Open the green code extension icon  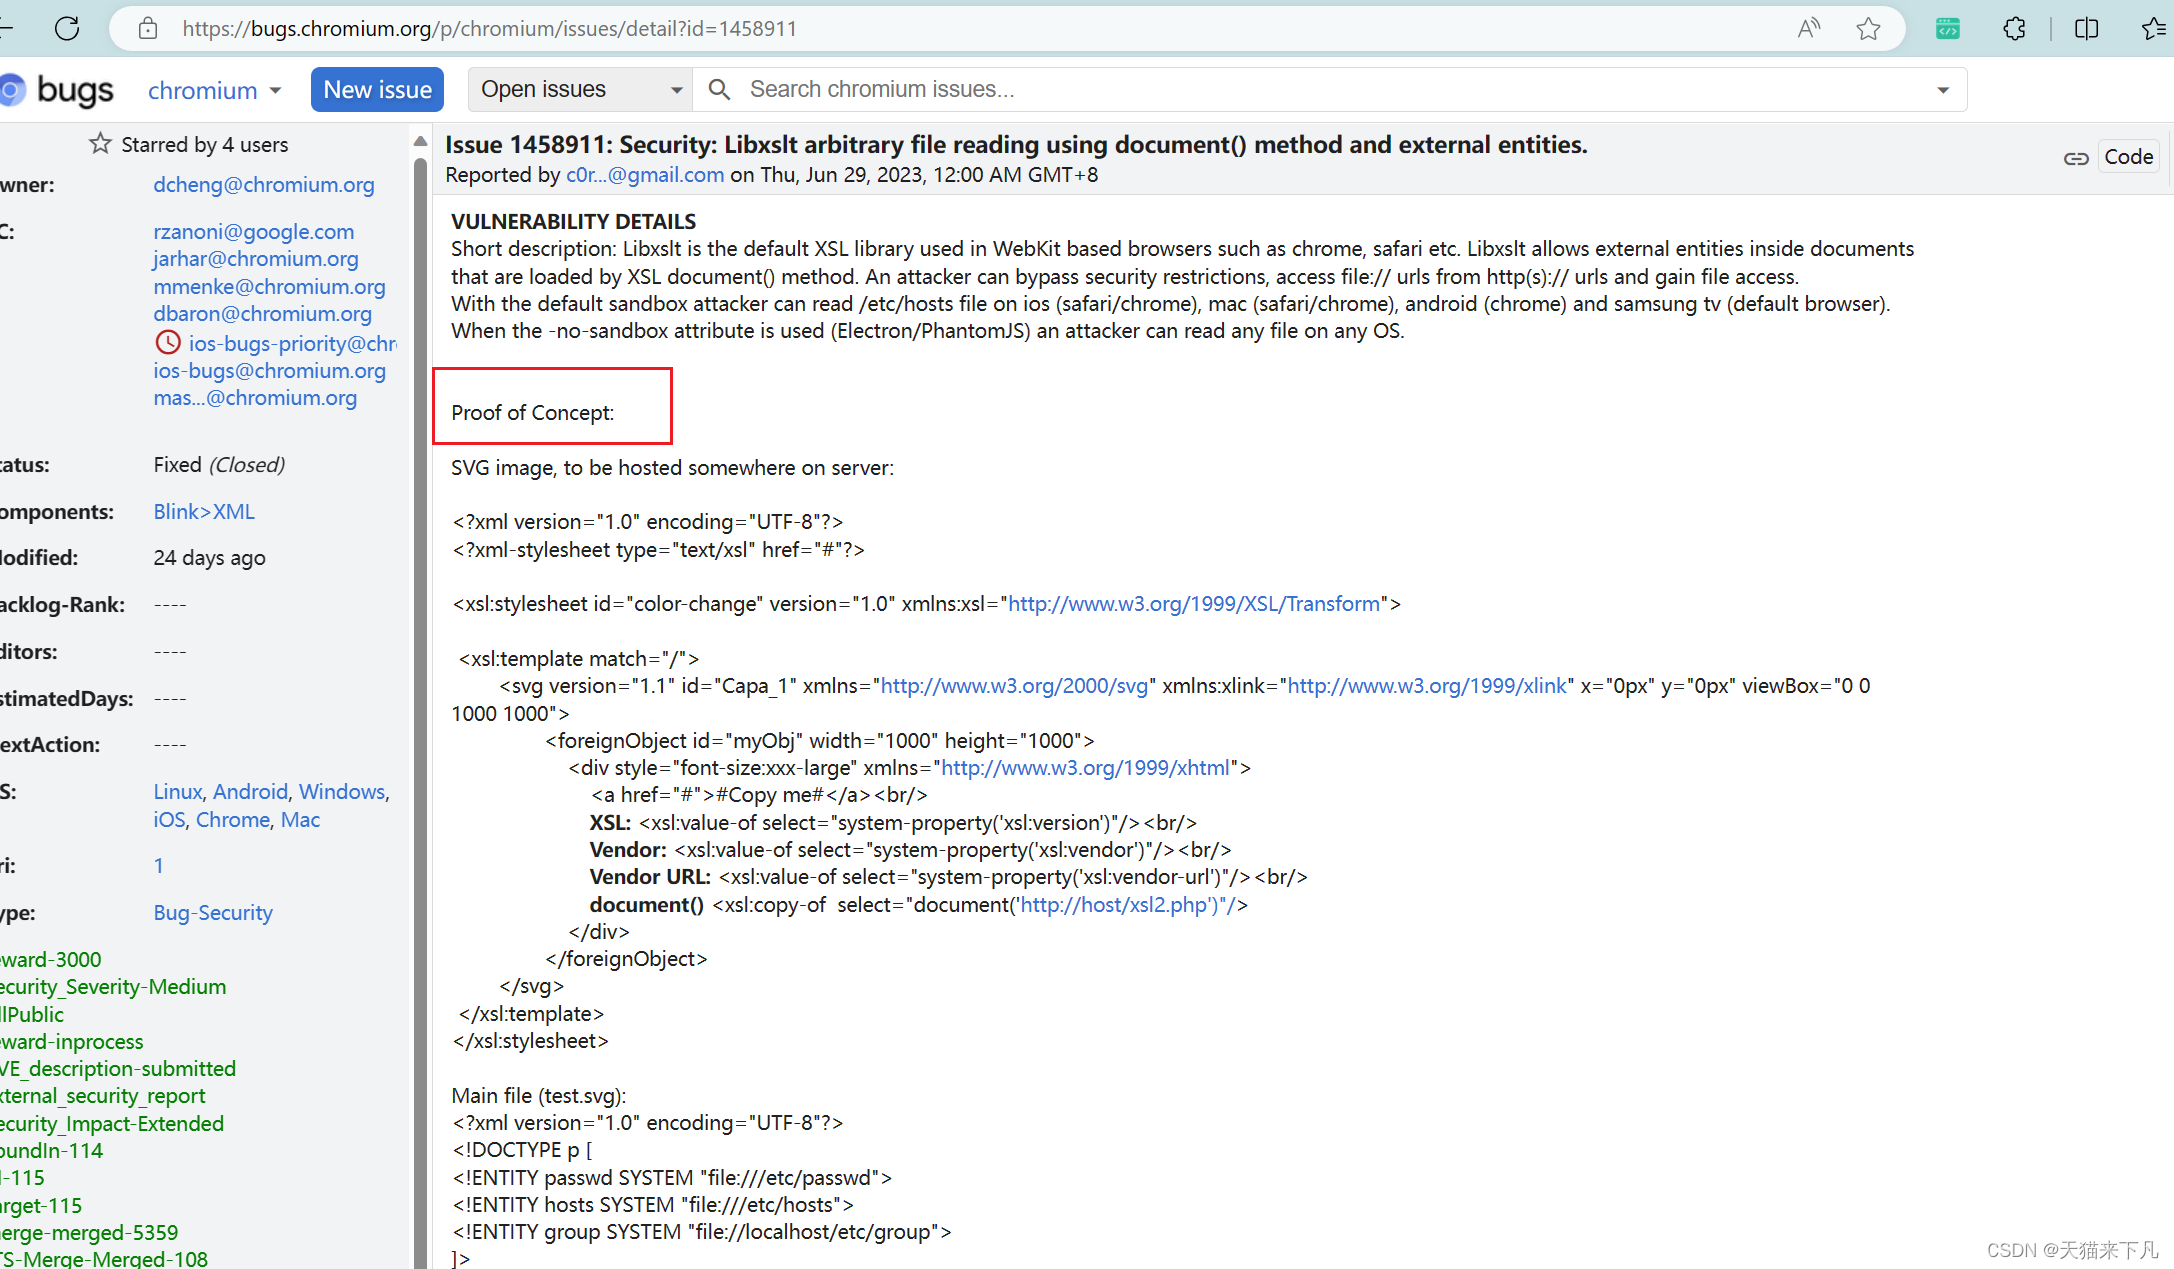click(x=1948, y=28)
